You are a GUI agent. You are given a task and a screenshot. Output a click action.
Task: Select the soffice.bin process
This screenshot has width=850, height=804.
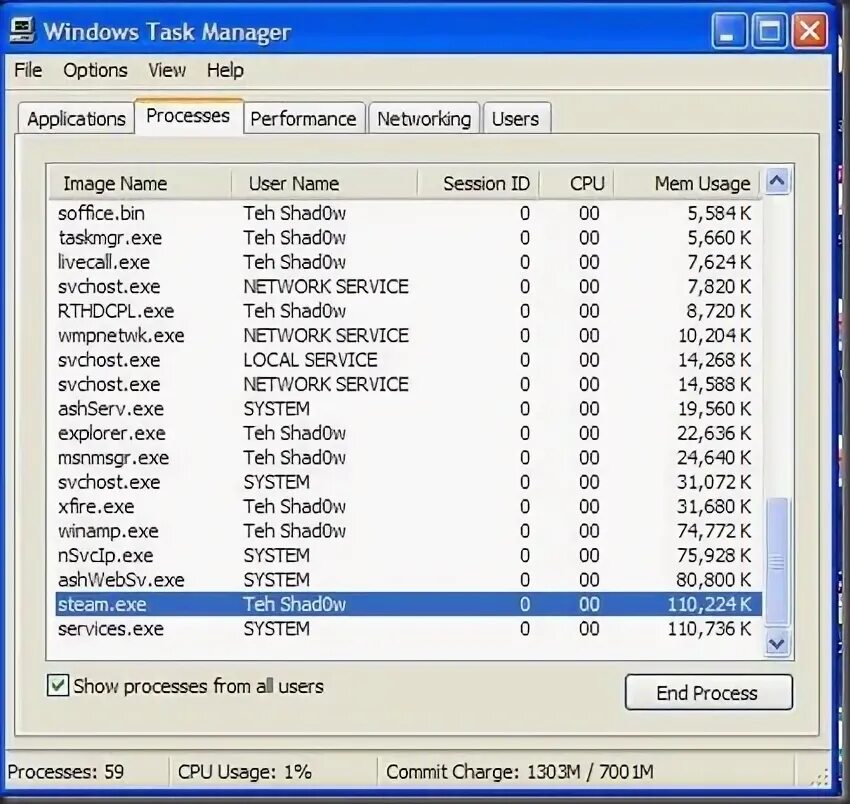pyautogui.click(x=409, y=213)
